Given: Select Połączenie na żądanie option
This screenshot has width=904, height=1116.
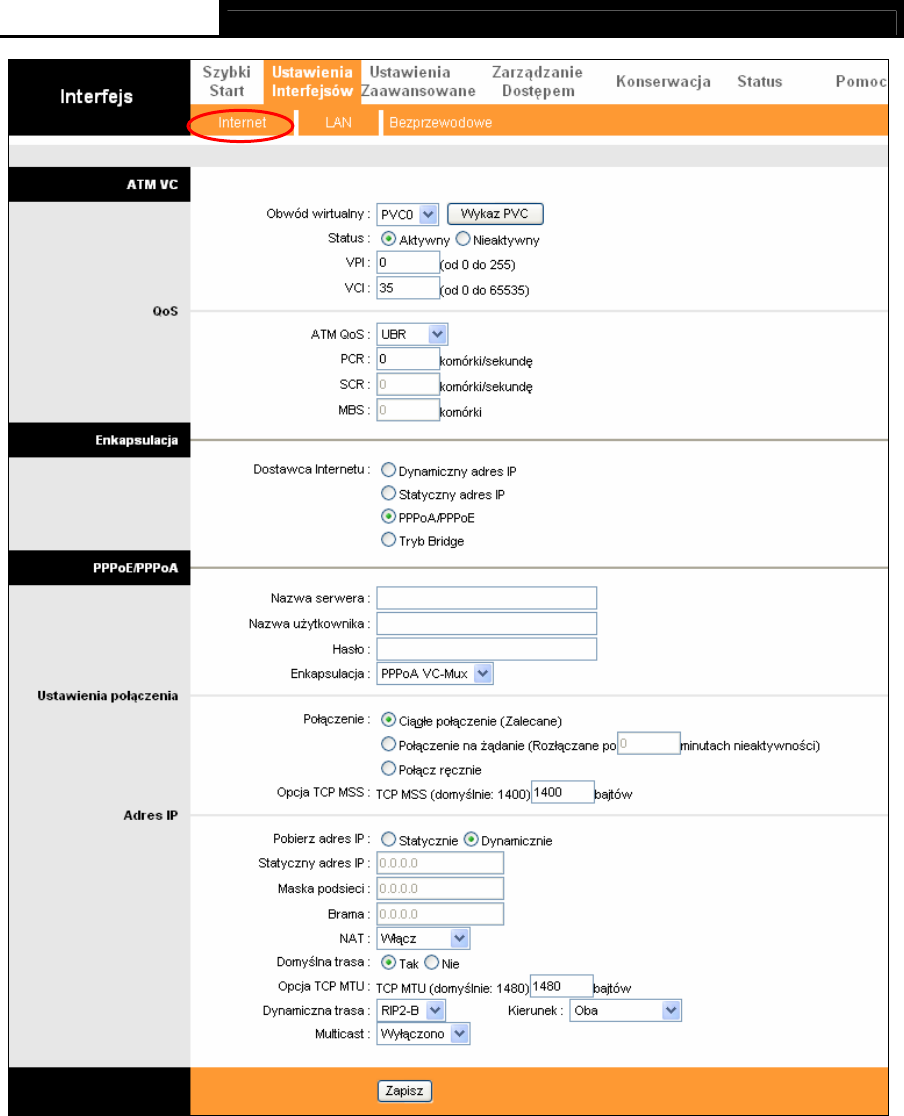Looking at the screenshot, I should point(388,744).
